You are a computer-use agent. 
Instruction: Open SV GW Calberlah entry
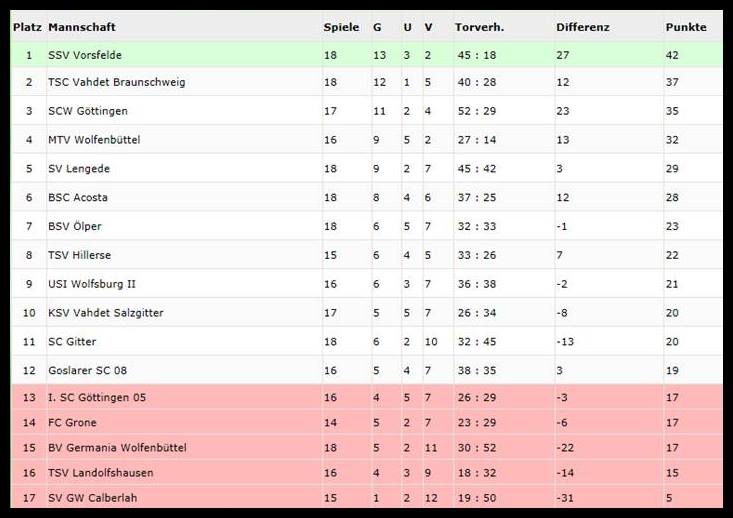point(93,497)
